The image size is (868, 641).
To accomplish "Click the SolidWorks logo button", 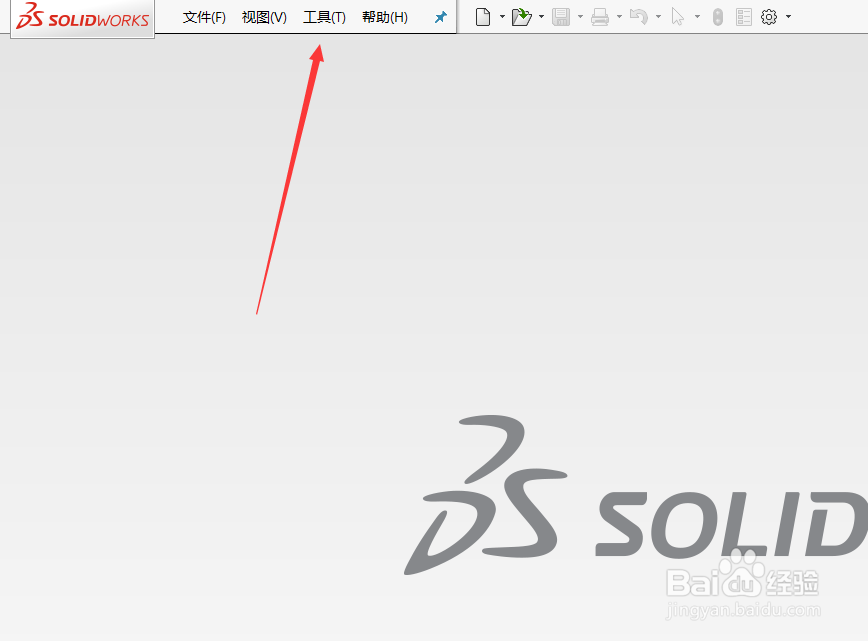I will [82, 18].
